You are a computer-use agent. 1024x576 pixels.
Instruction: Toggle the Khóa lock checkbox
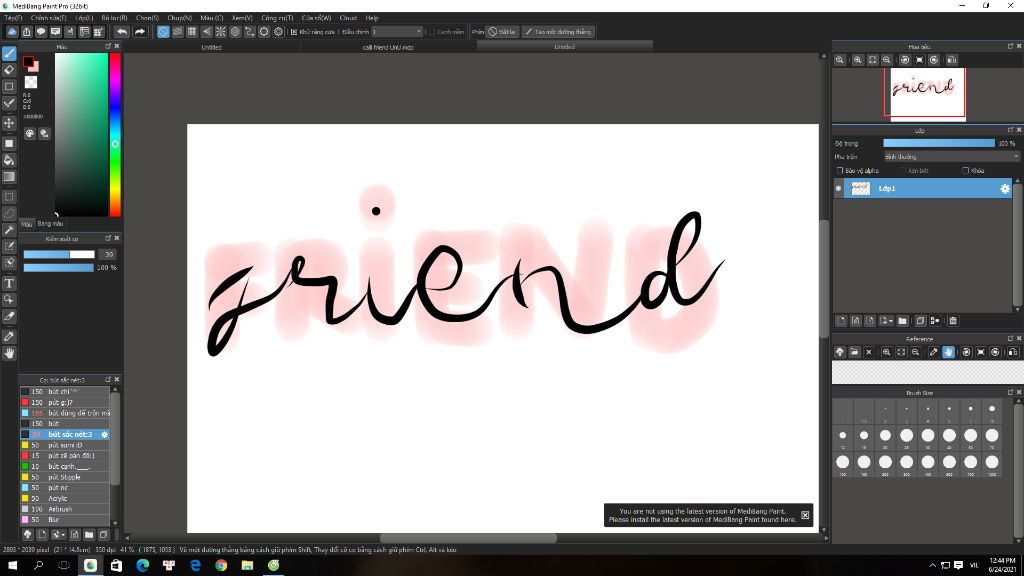[965, 170]
